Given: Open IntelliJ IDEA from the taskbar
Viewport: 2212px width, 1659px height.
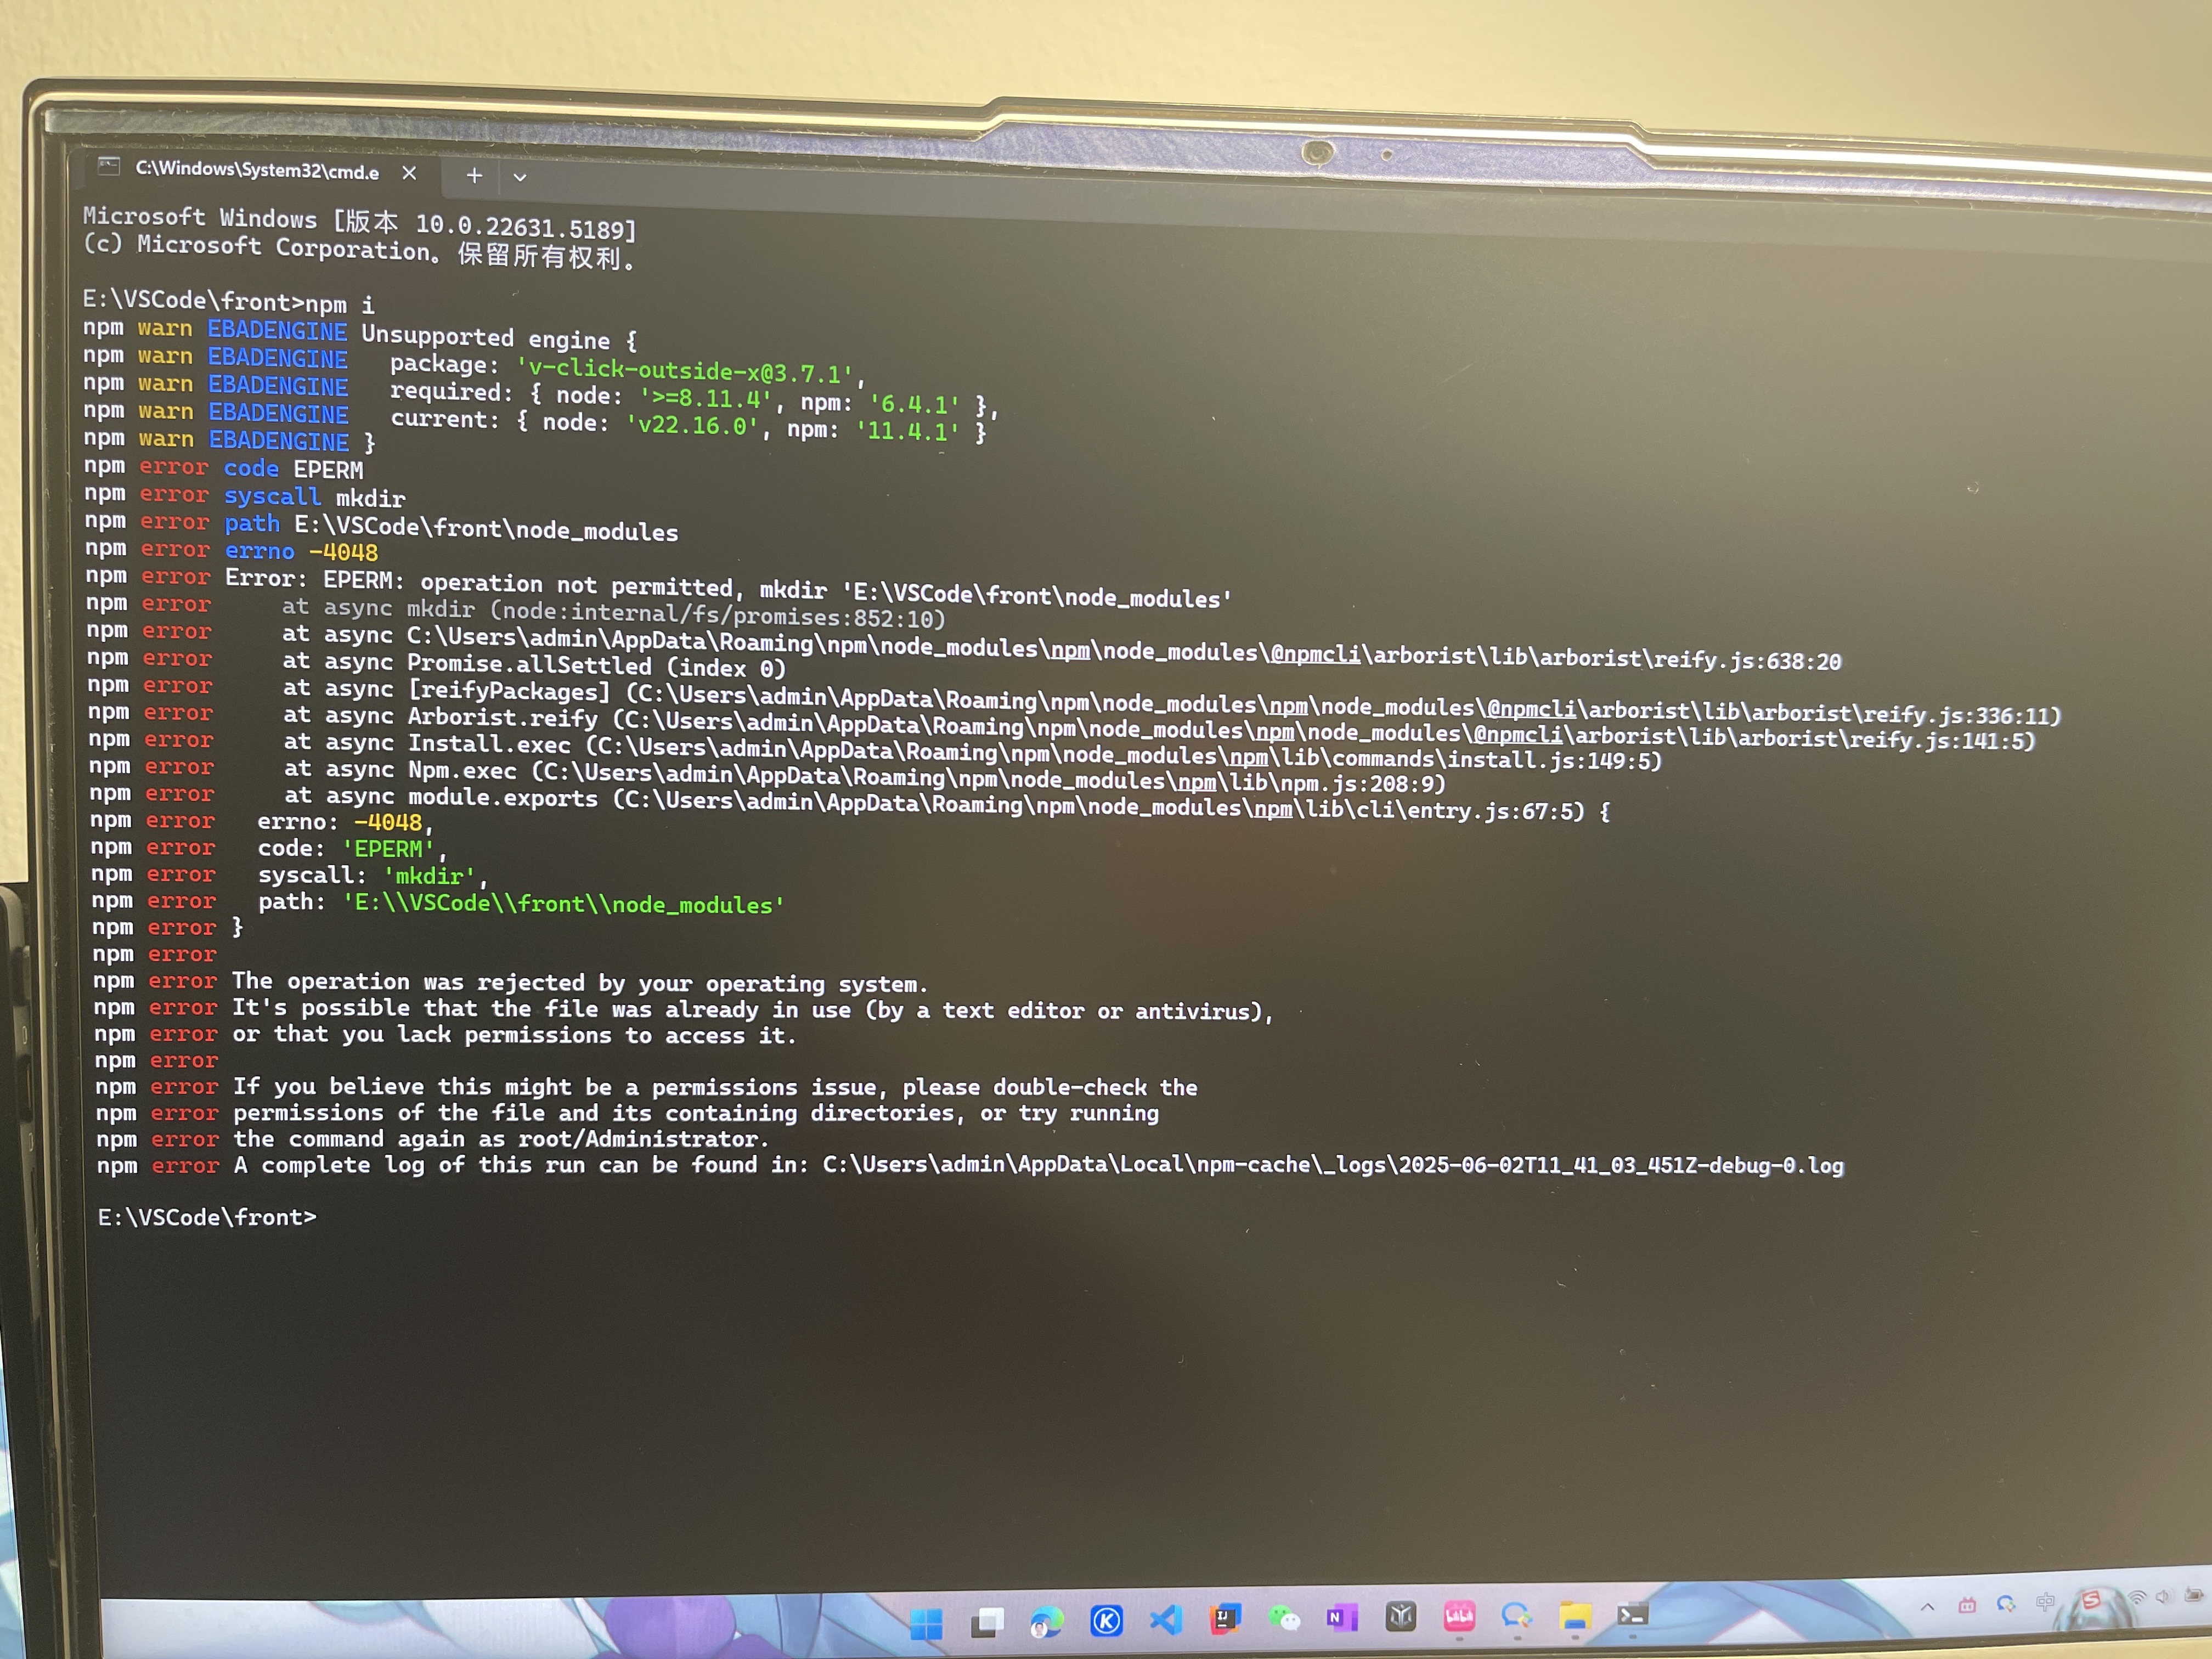Looking at the screenshot, I should tap(1225, 1618).
